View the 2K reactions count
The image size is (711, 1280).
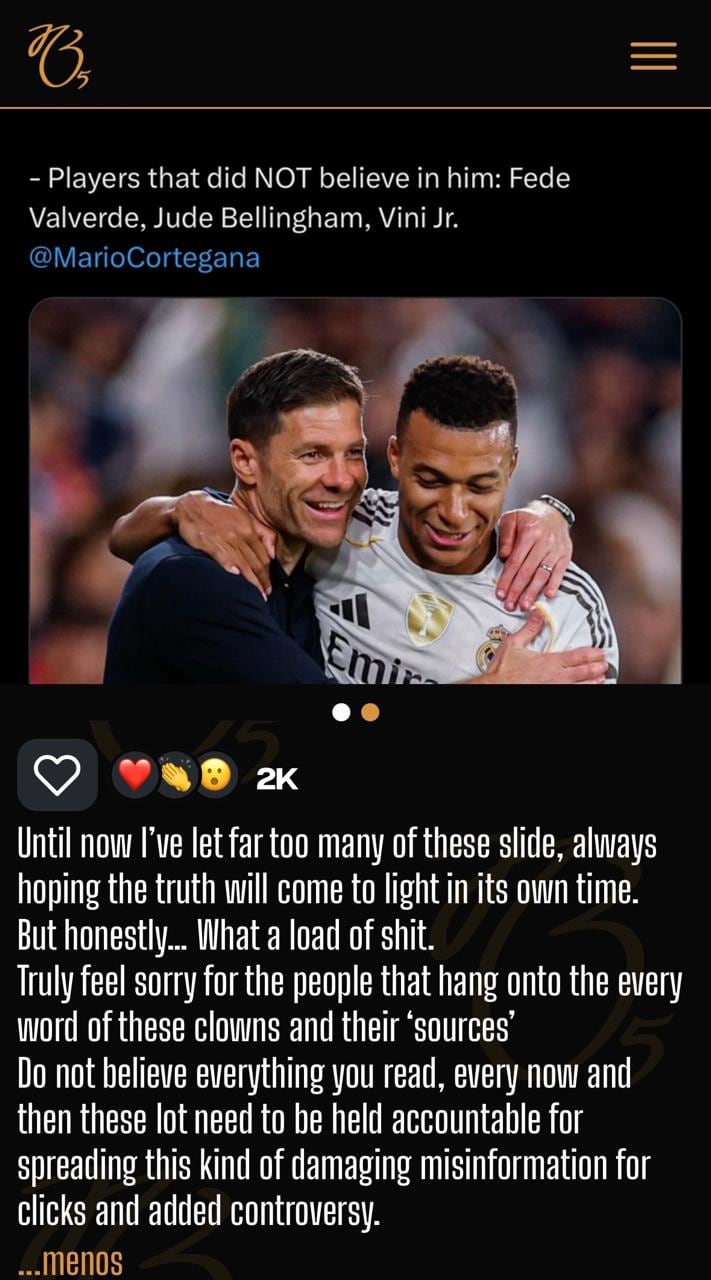pyautogui.click(x=277, y=779)
